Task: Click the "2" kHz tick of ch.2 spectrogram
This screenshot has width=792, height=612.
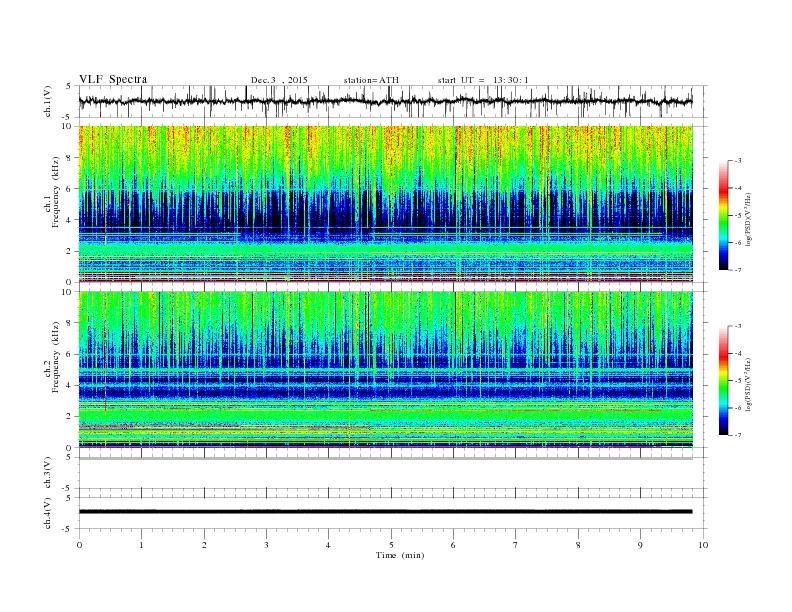Action: click(70, 417)
